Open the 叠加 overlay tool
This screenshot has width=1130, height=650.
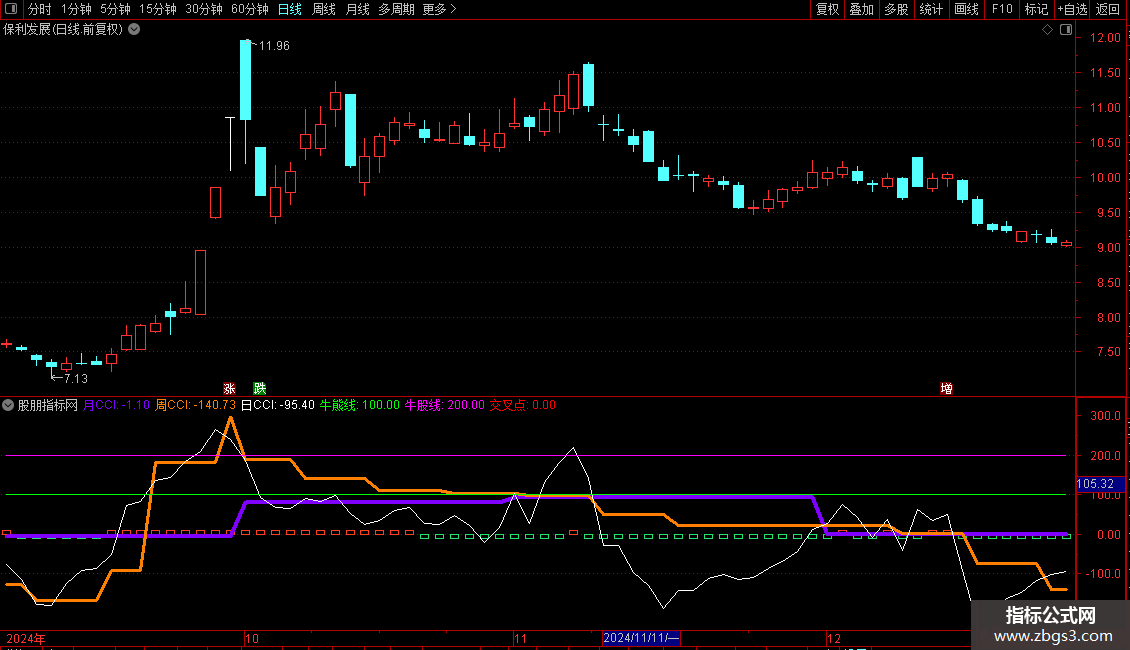coord(861,9)
